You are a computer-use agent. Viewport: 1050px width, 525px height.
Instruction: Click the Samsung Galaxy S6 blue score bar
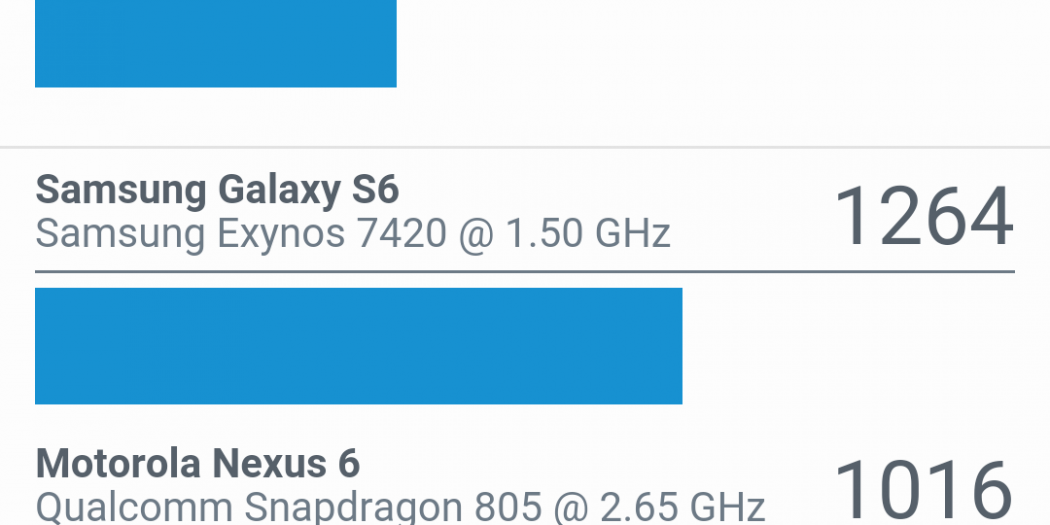click(358, 346)
